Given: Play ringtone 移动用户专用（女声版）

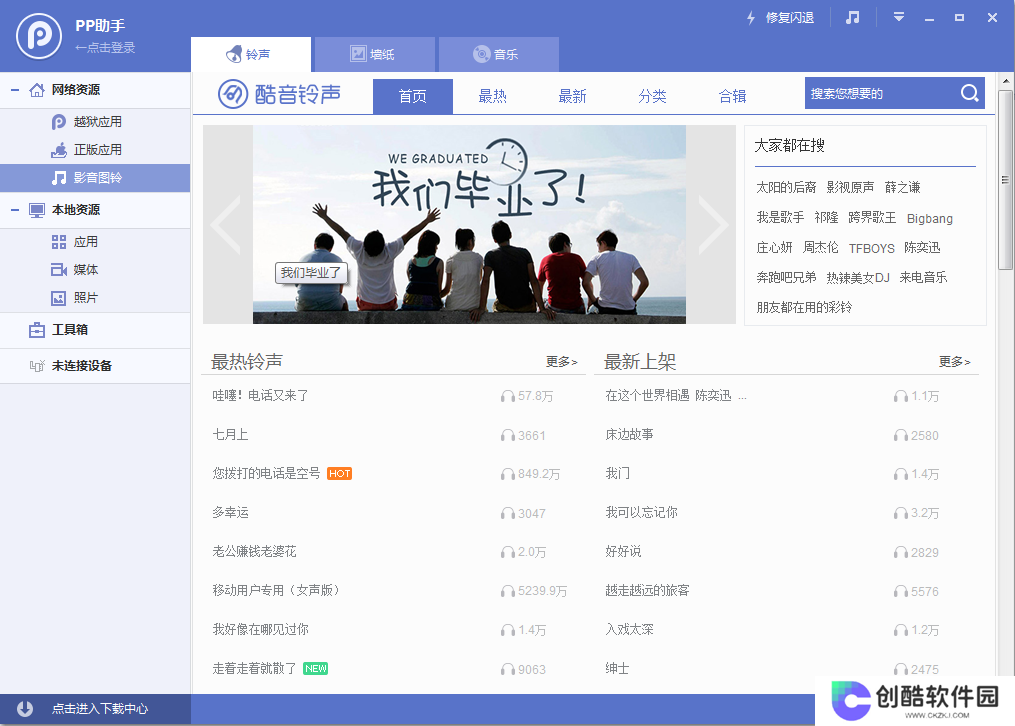Looking at the screenshot, I should coord(276,590).
